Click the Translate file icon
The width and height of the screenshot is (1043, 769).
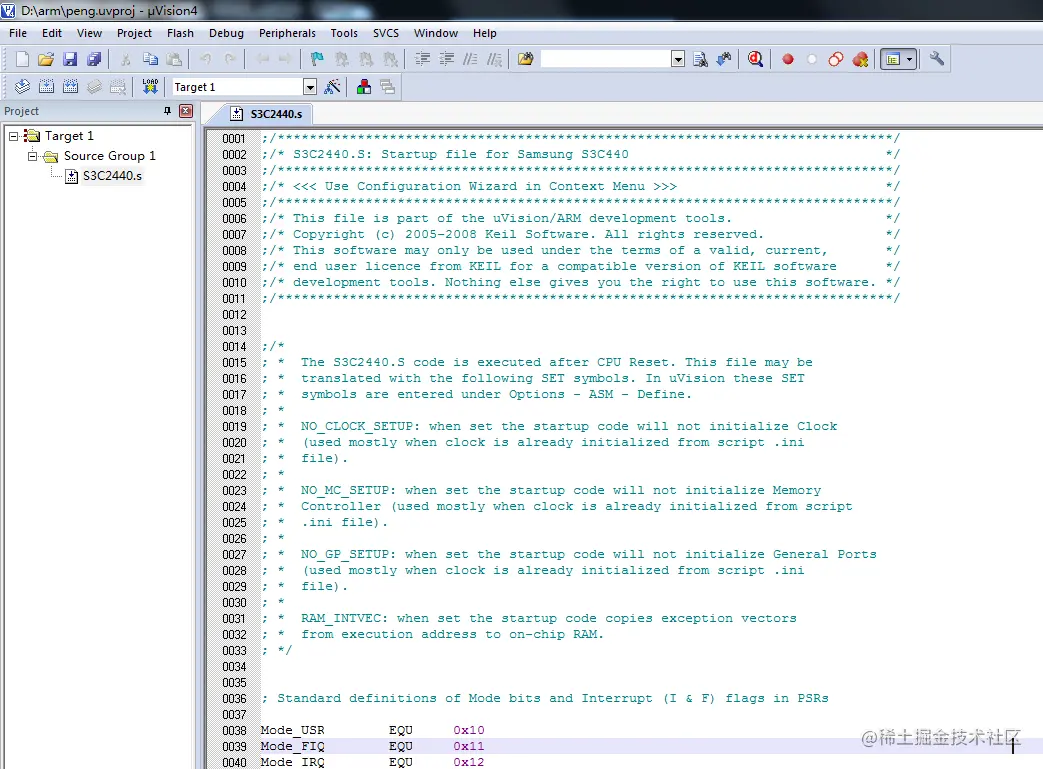click(22, 86)
